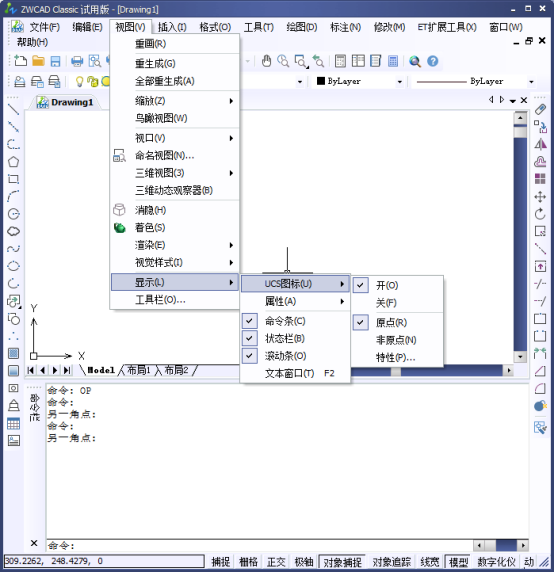Image resolution: width=554 pixels, height=572 pixels.
Task: Click the Realtime Zoom icon
Action: (283, 61)
